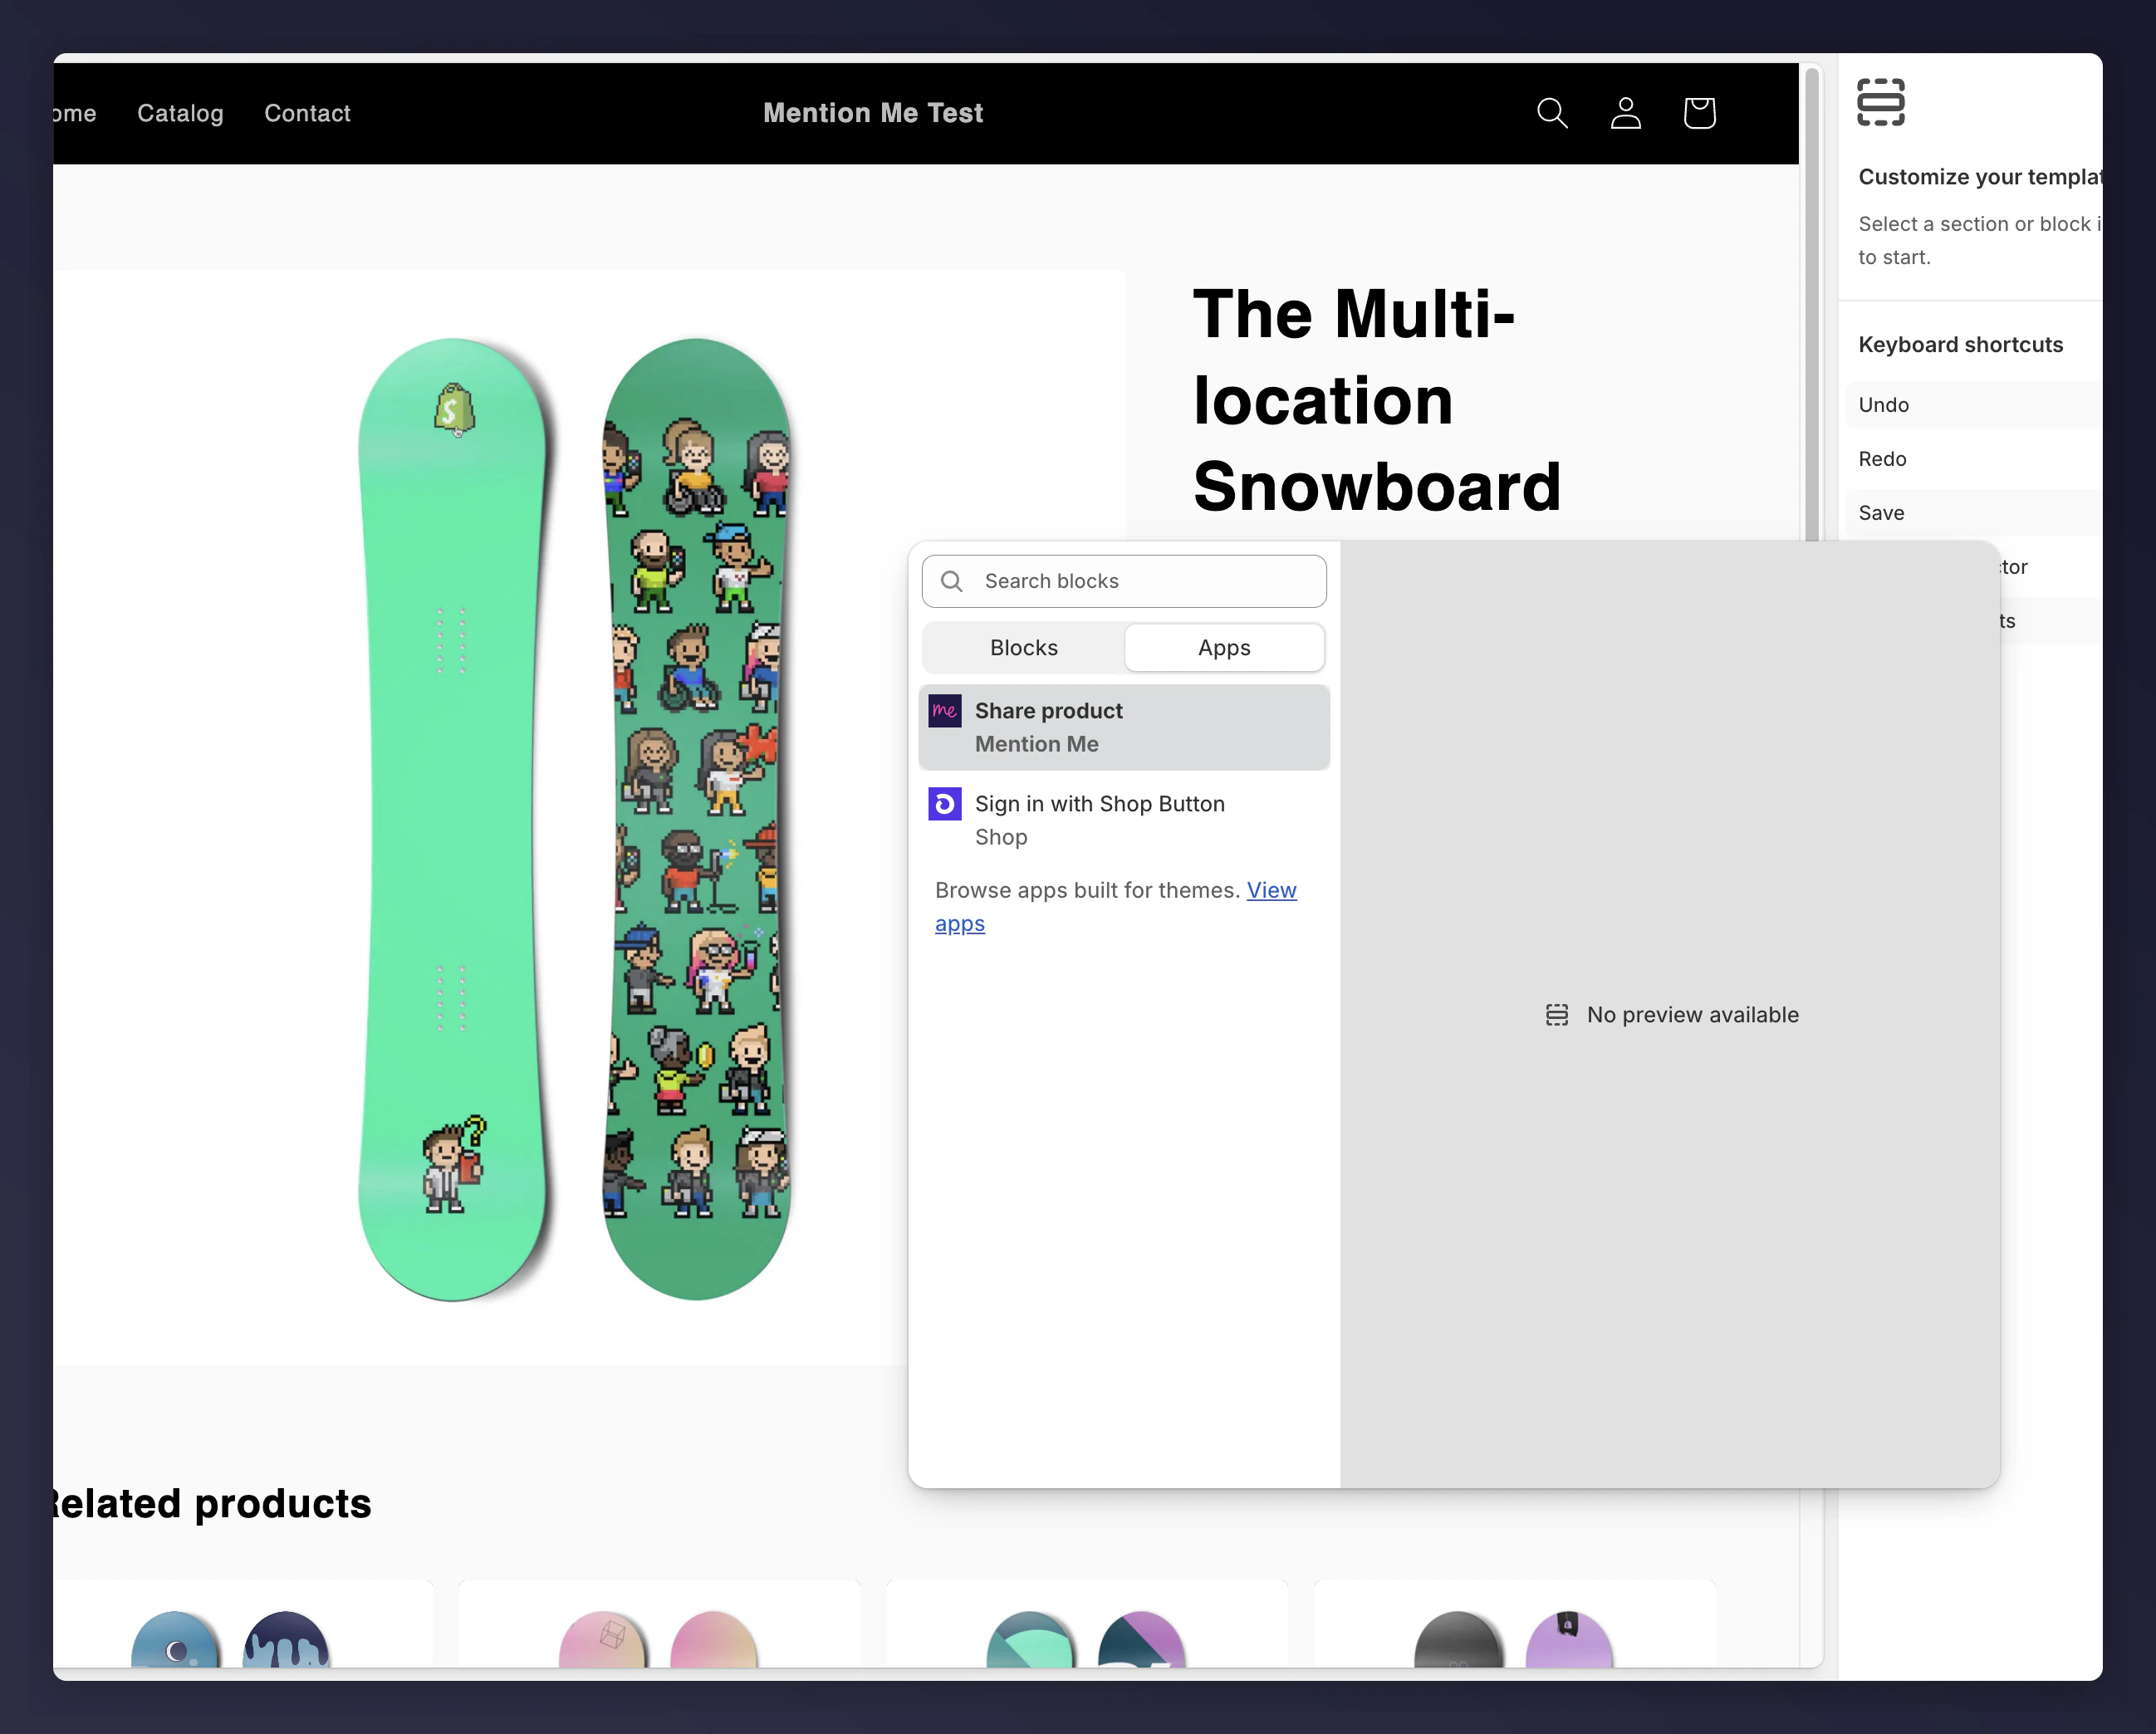Click the Customize your template heading
Image resolution: width=2156 pixels, height=1734 pixels.
click(x=1980, y=177)
